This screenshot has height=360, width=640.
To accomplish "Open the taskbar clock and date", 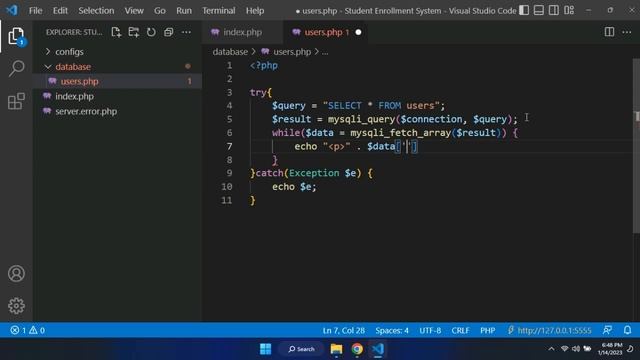I will pyautogui.click(x=611, y=349).
